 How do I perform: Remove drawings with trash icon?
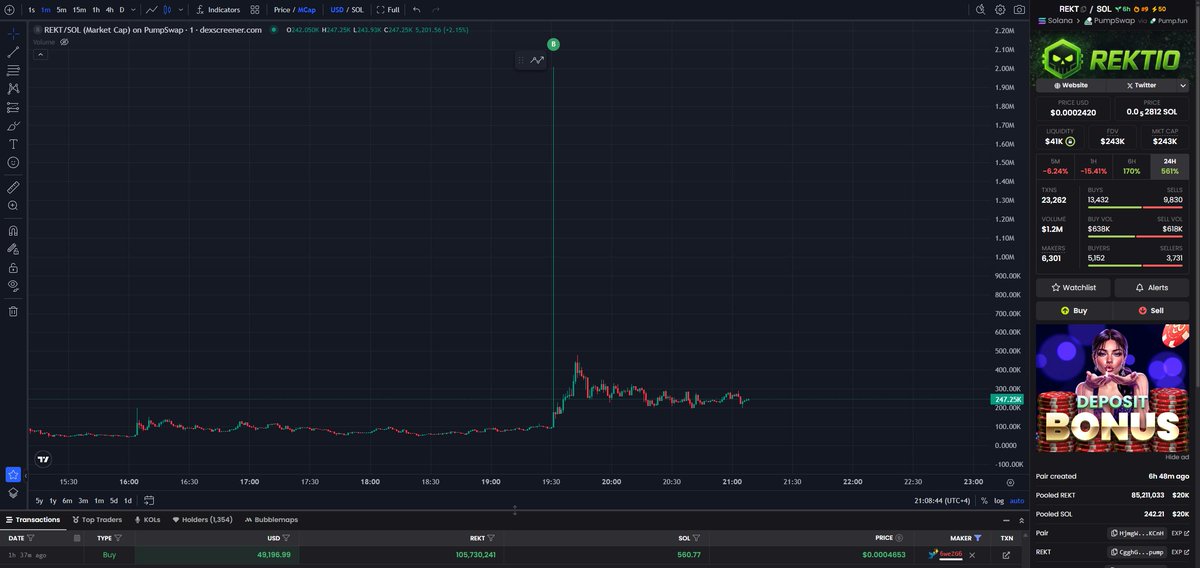click(x=13, y=311)
